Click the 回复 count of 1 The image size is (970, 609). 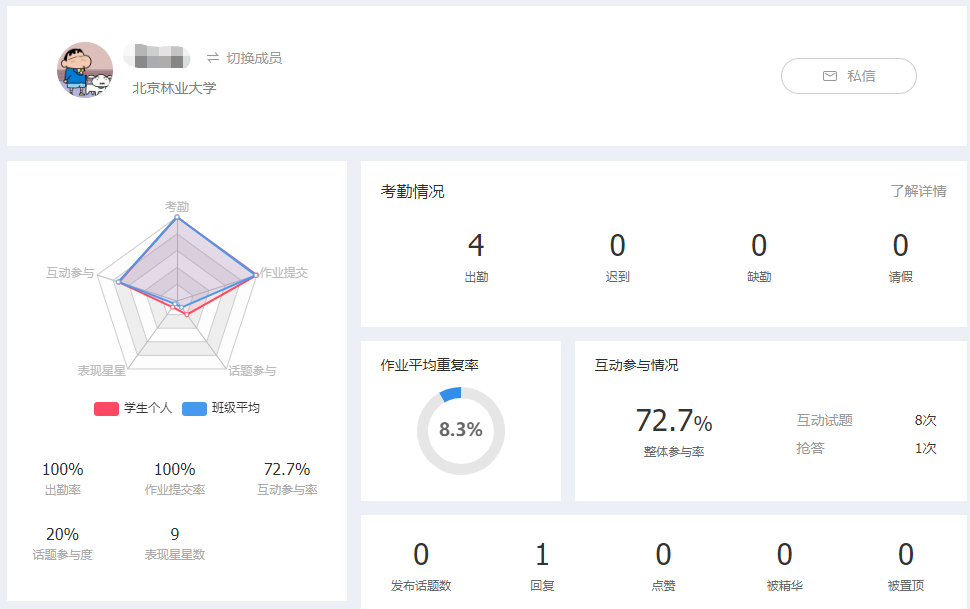(x=542, y=555)
